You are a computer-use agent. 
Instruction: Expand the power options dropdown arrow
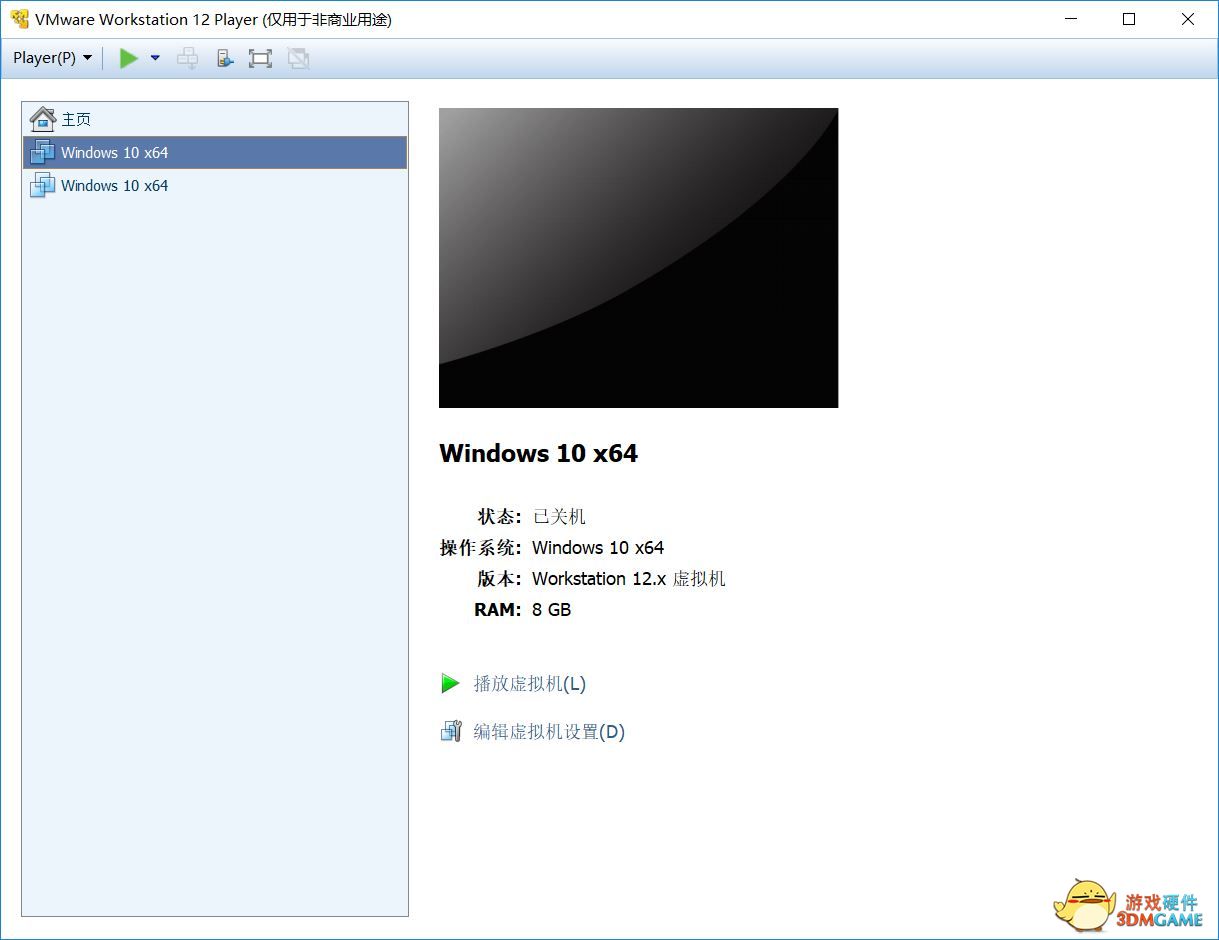(155, 58)
